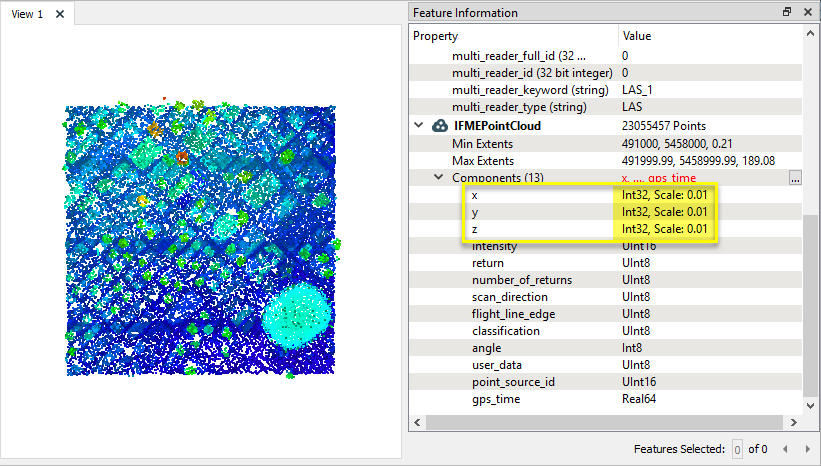Image resolution: width=821 pixels, height=466 pixels.
Task: Click the LAS_1 value
Action: (x=637, y=90)
